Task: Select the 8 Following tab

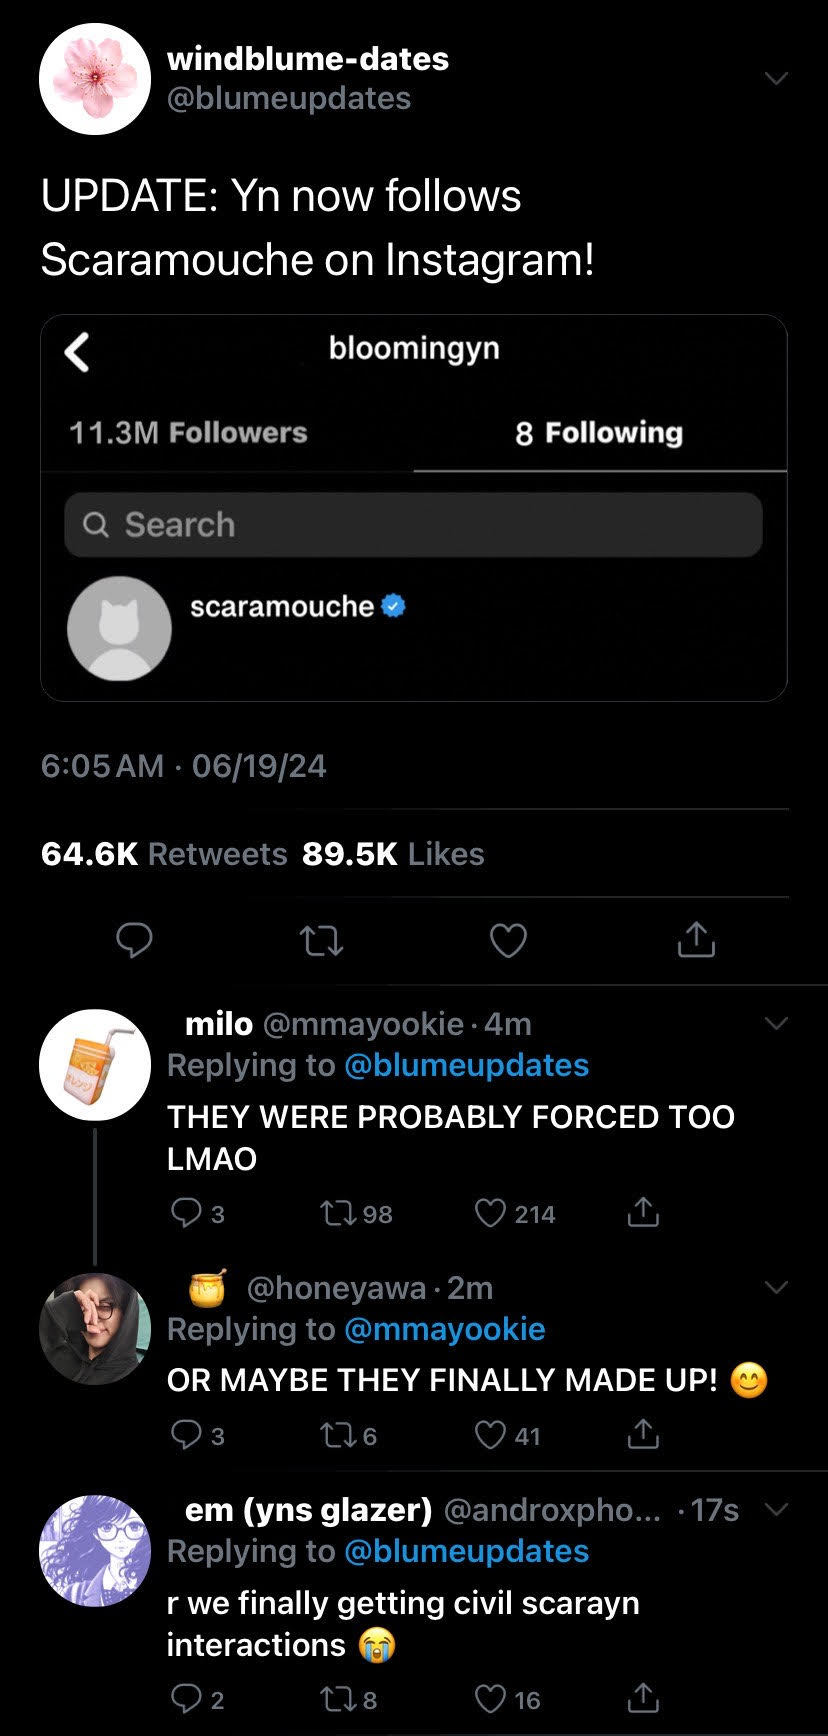Action: click(x=599, y=433)
